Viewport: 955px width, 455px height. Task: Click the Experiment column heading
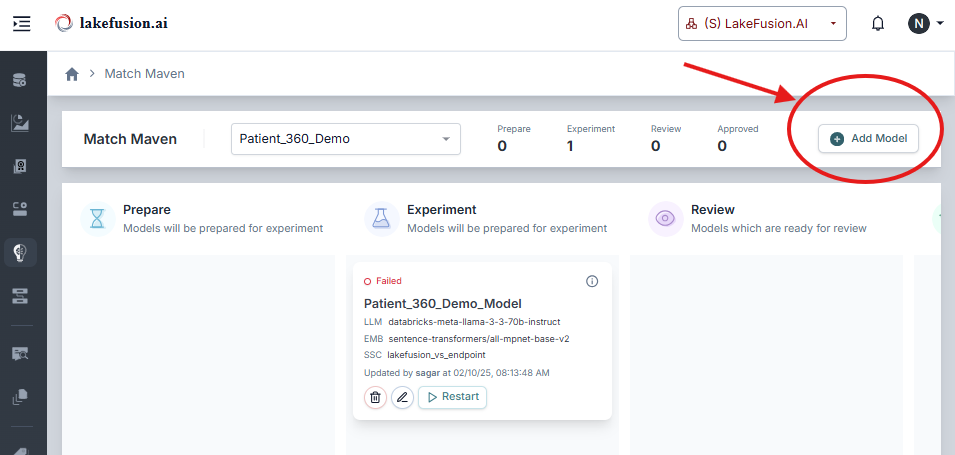[x=442, y=210]
